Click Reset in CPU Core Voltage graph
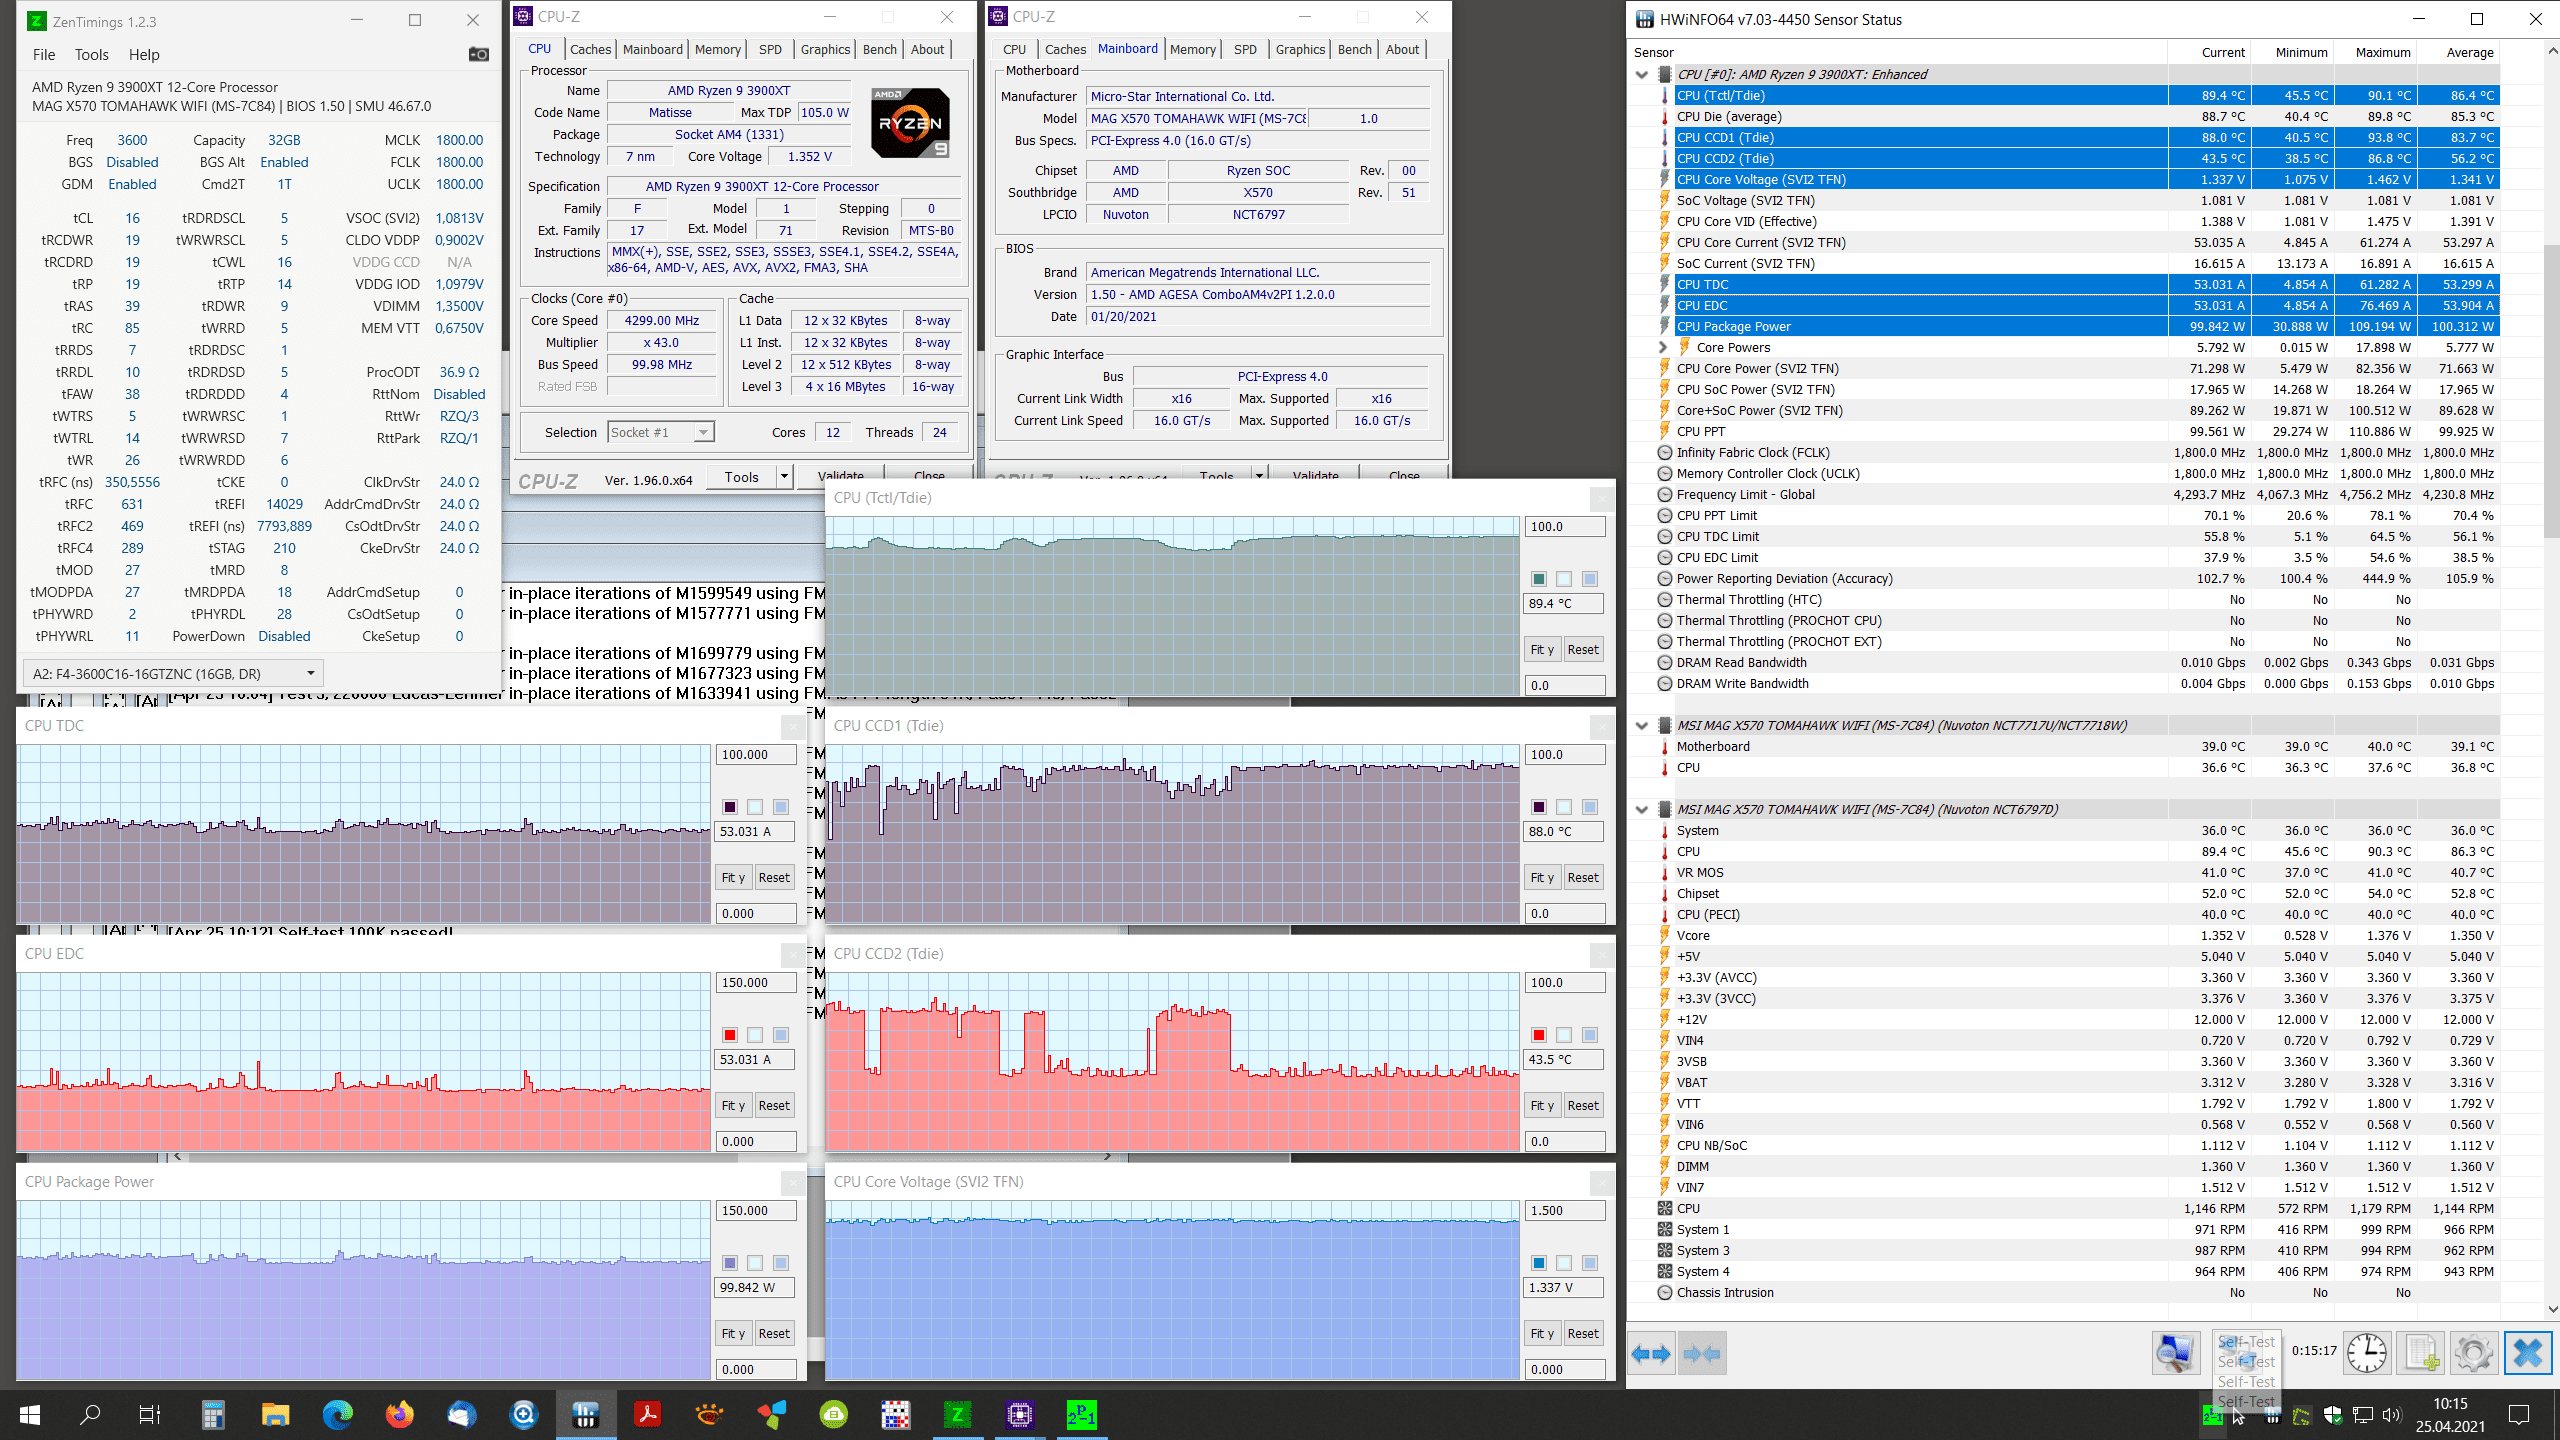This screenshot has width=2560, height=1440. (1583, 1333)
